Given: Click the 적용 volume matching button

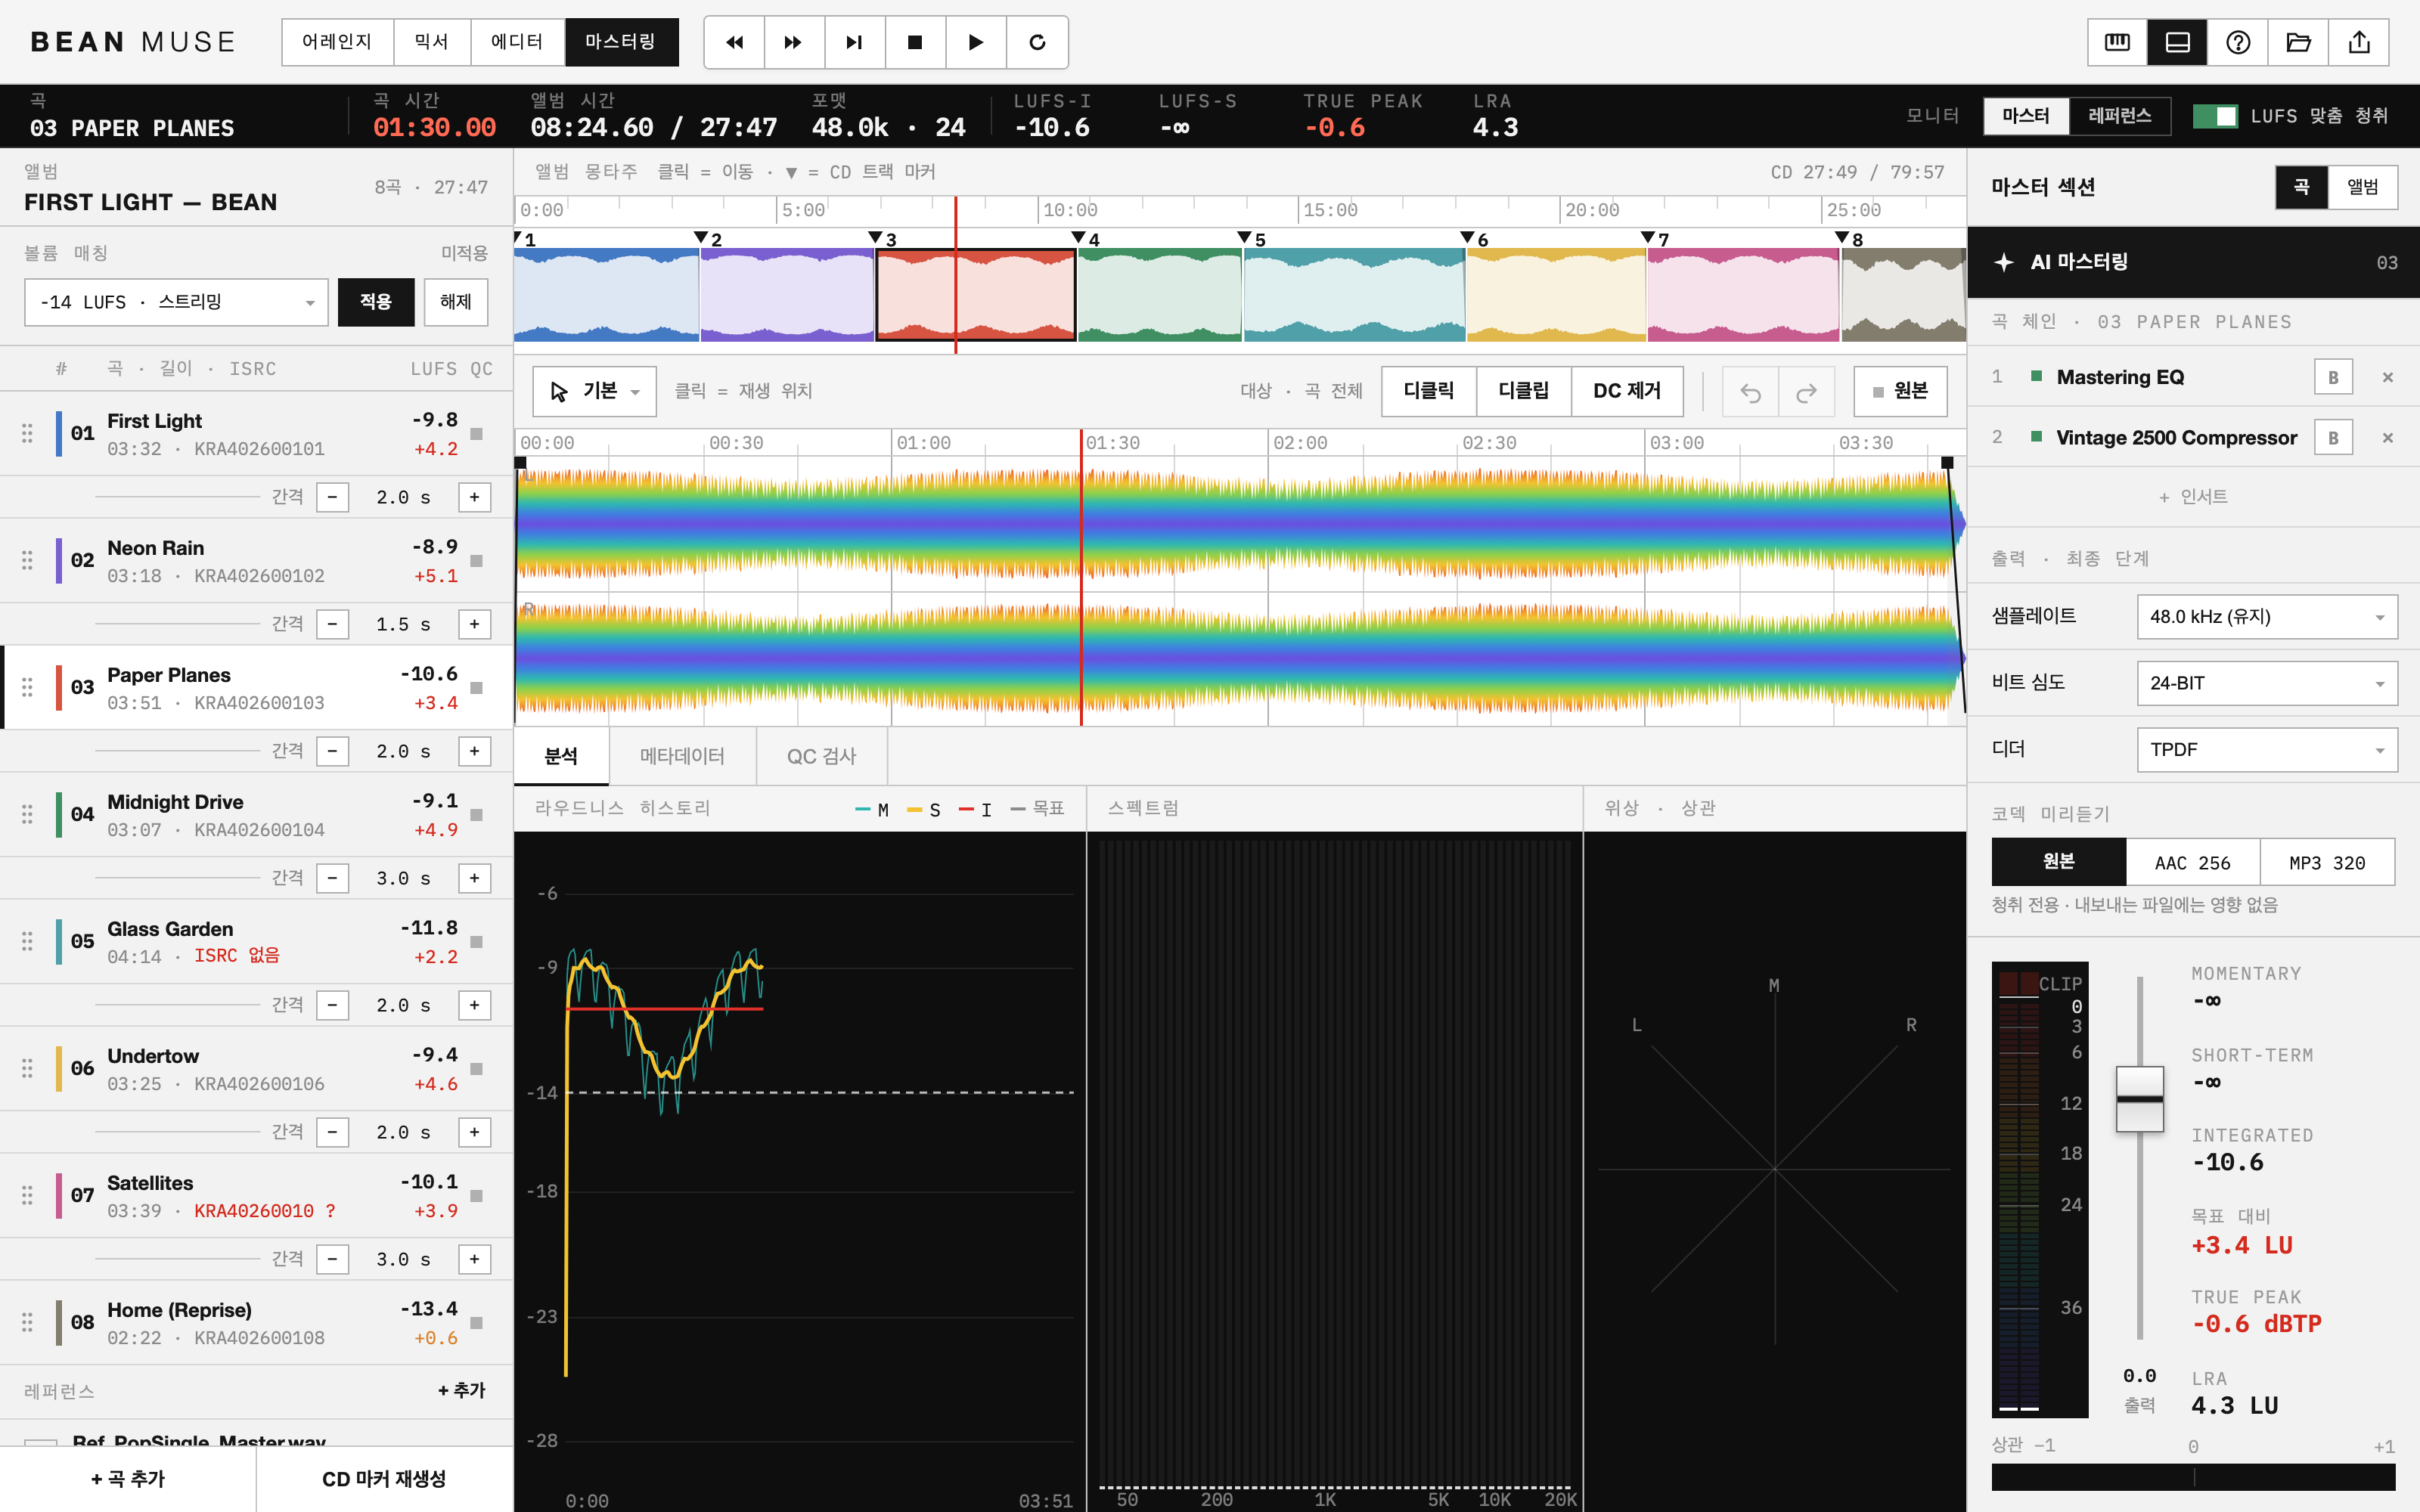Looking at the screenshot, I should point(376,302).
